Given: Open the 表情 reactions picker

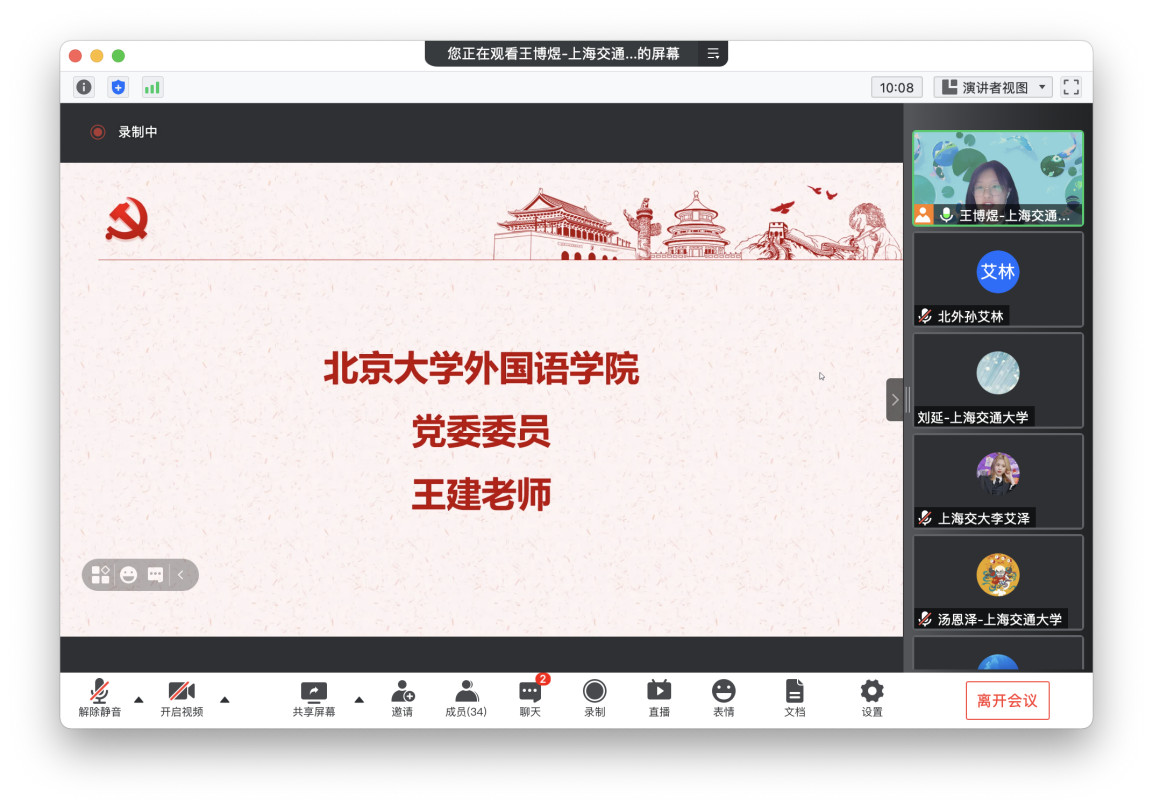Looking at the screenshot, I should point(724,698).
